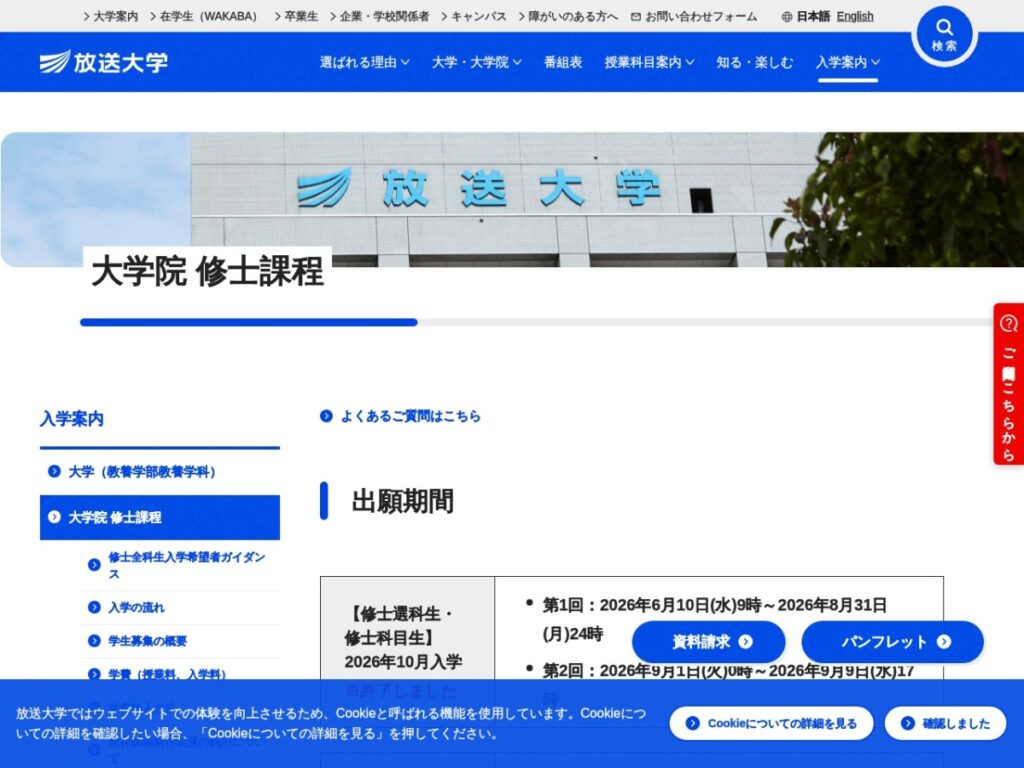Screen dimensions: 1024x768
Task: Click the arrow icon beside 大学（教養学部教養学科）
Action: coord(54,471)
